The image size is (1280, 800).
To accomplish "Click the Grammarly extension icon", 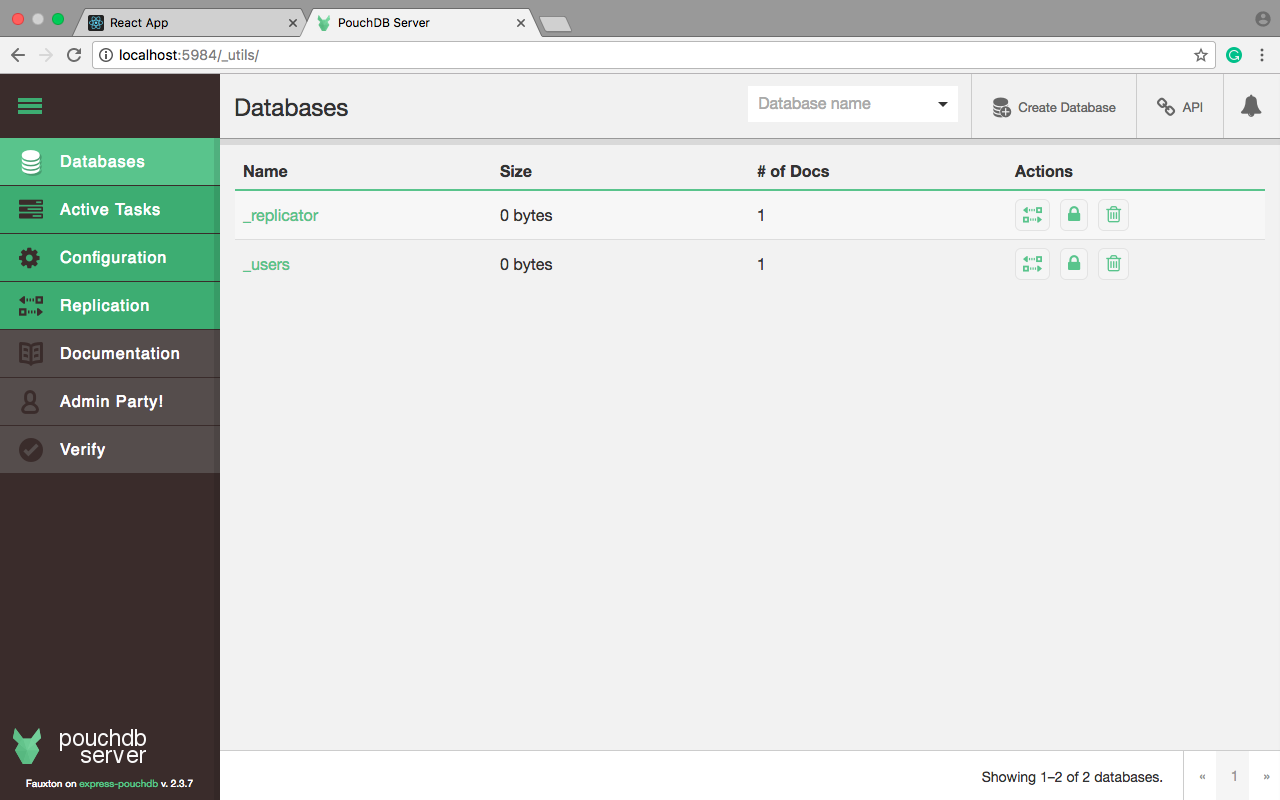I will click(1234, 55).
